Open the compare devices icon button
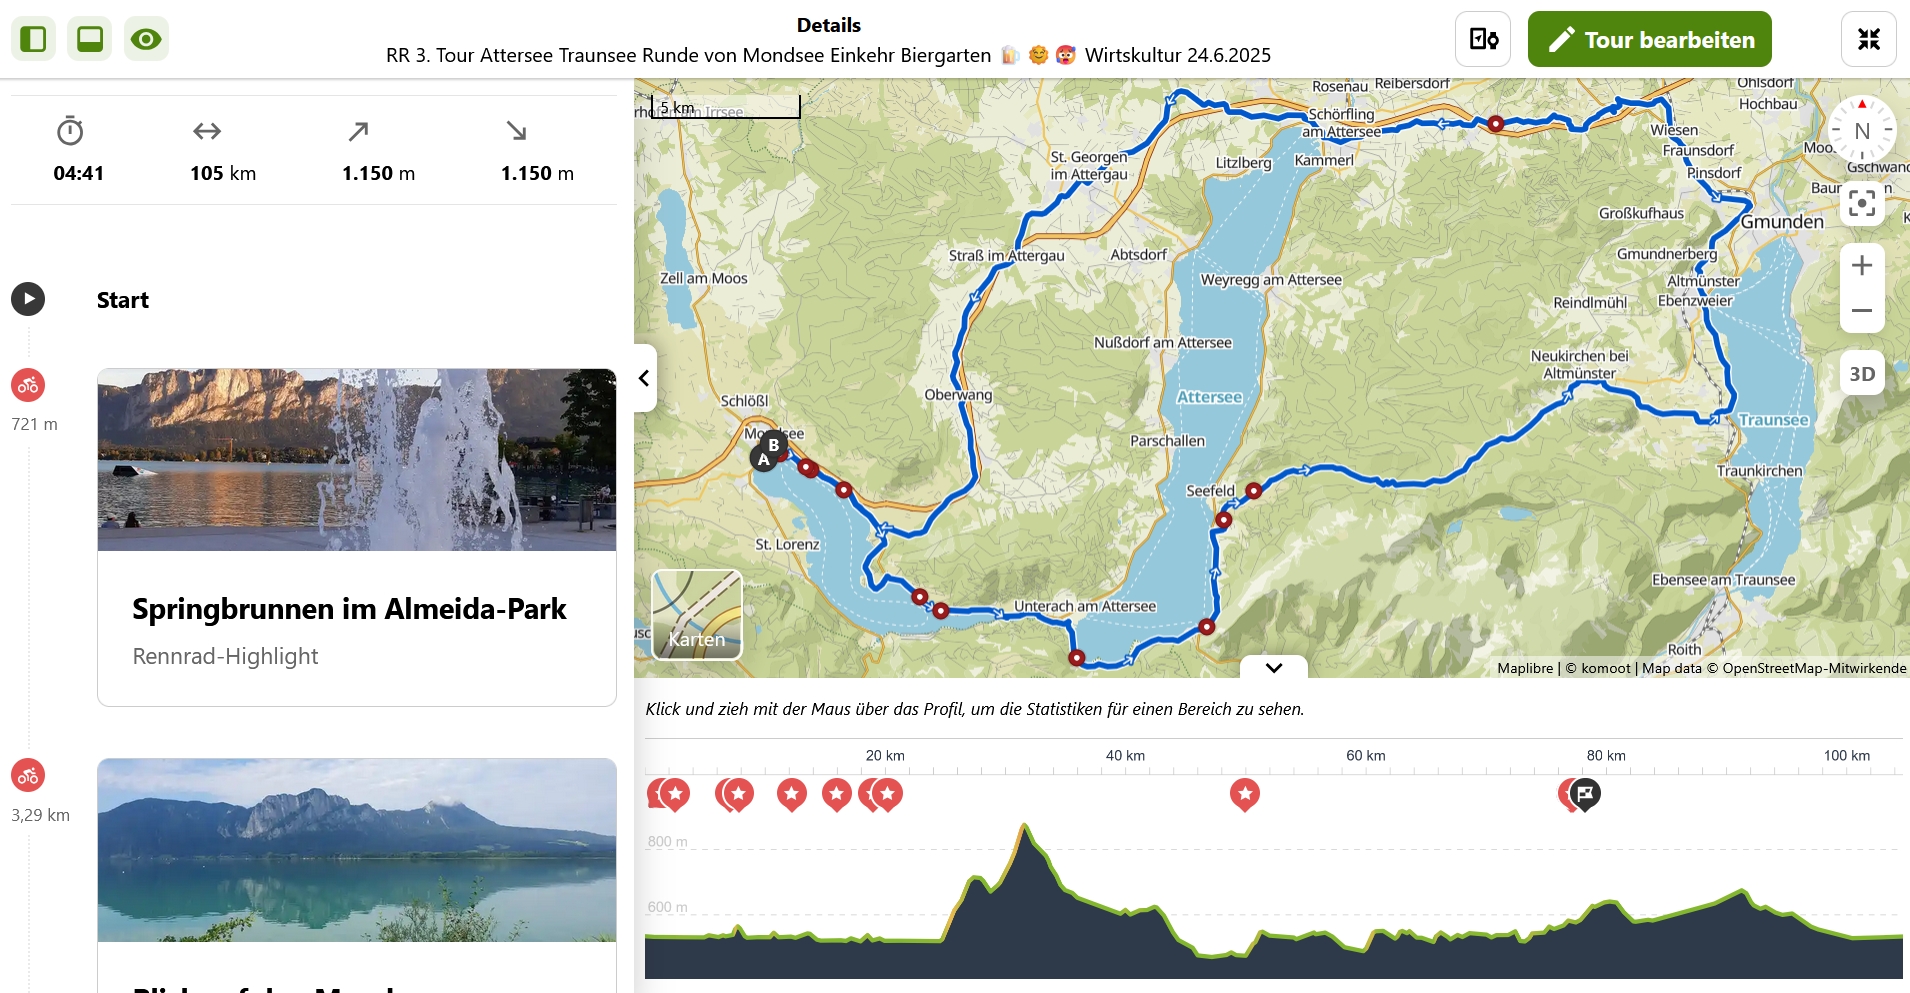1910x993 pixels. [1482, 40]
